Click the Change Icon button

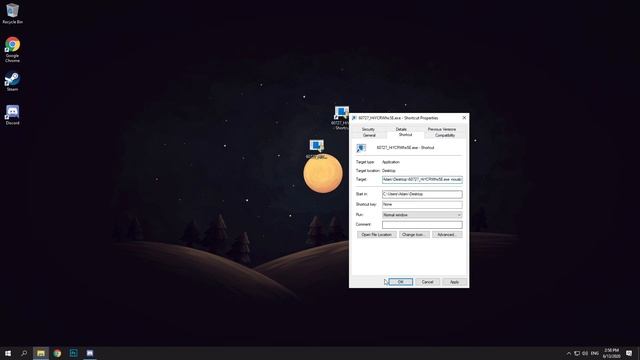point(414,235)
